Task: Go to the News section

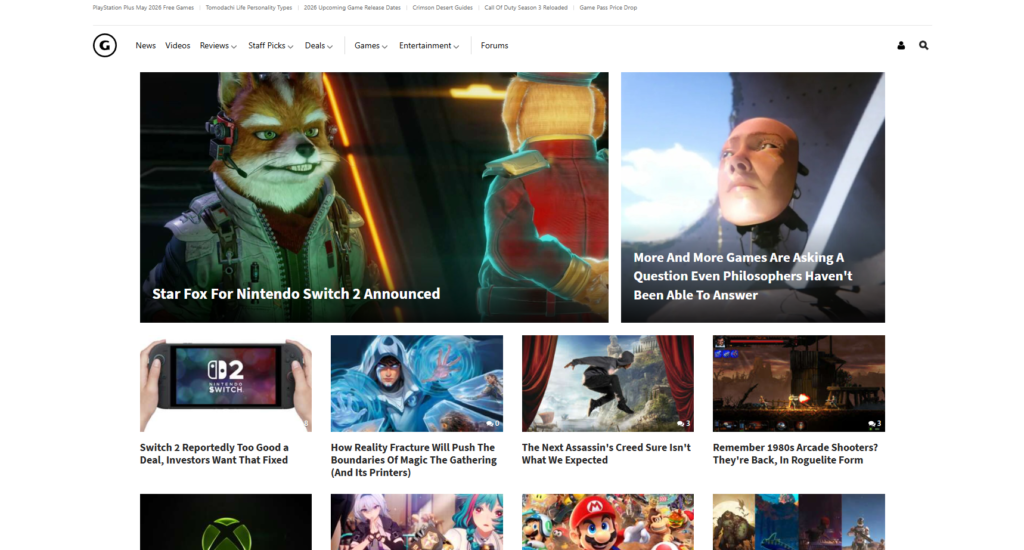Action: pyautogui.click(x=146, y=46)
